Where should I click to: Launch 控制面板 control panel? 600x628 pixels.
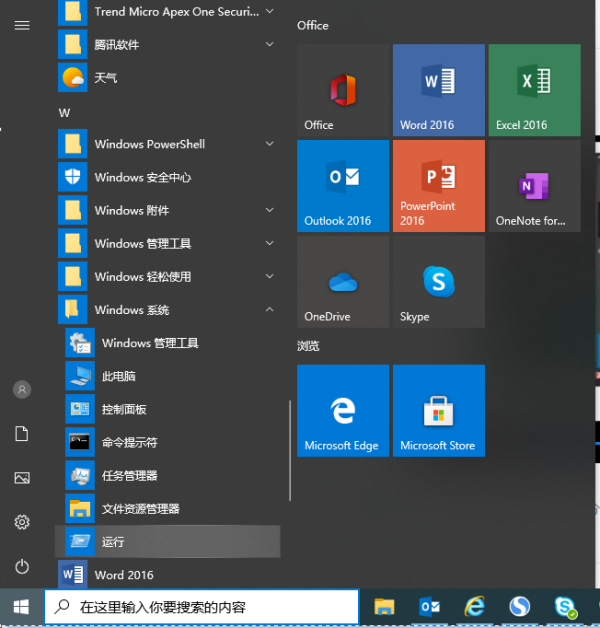coord(168,409)
